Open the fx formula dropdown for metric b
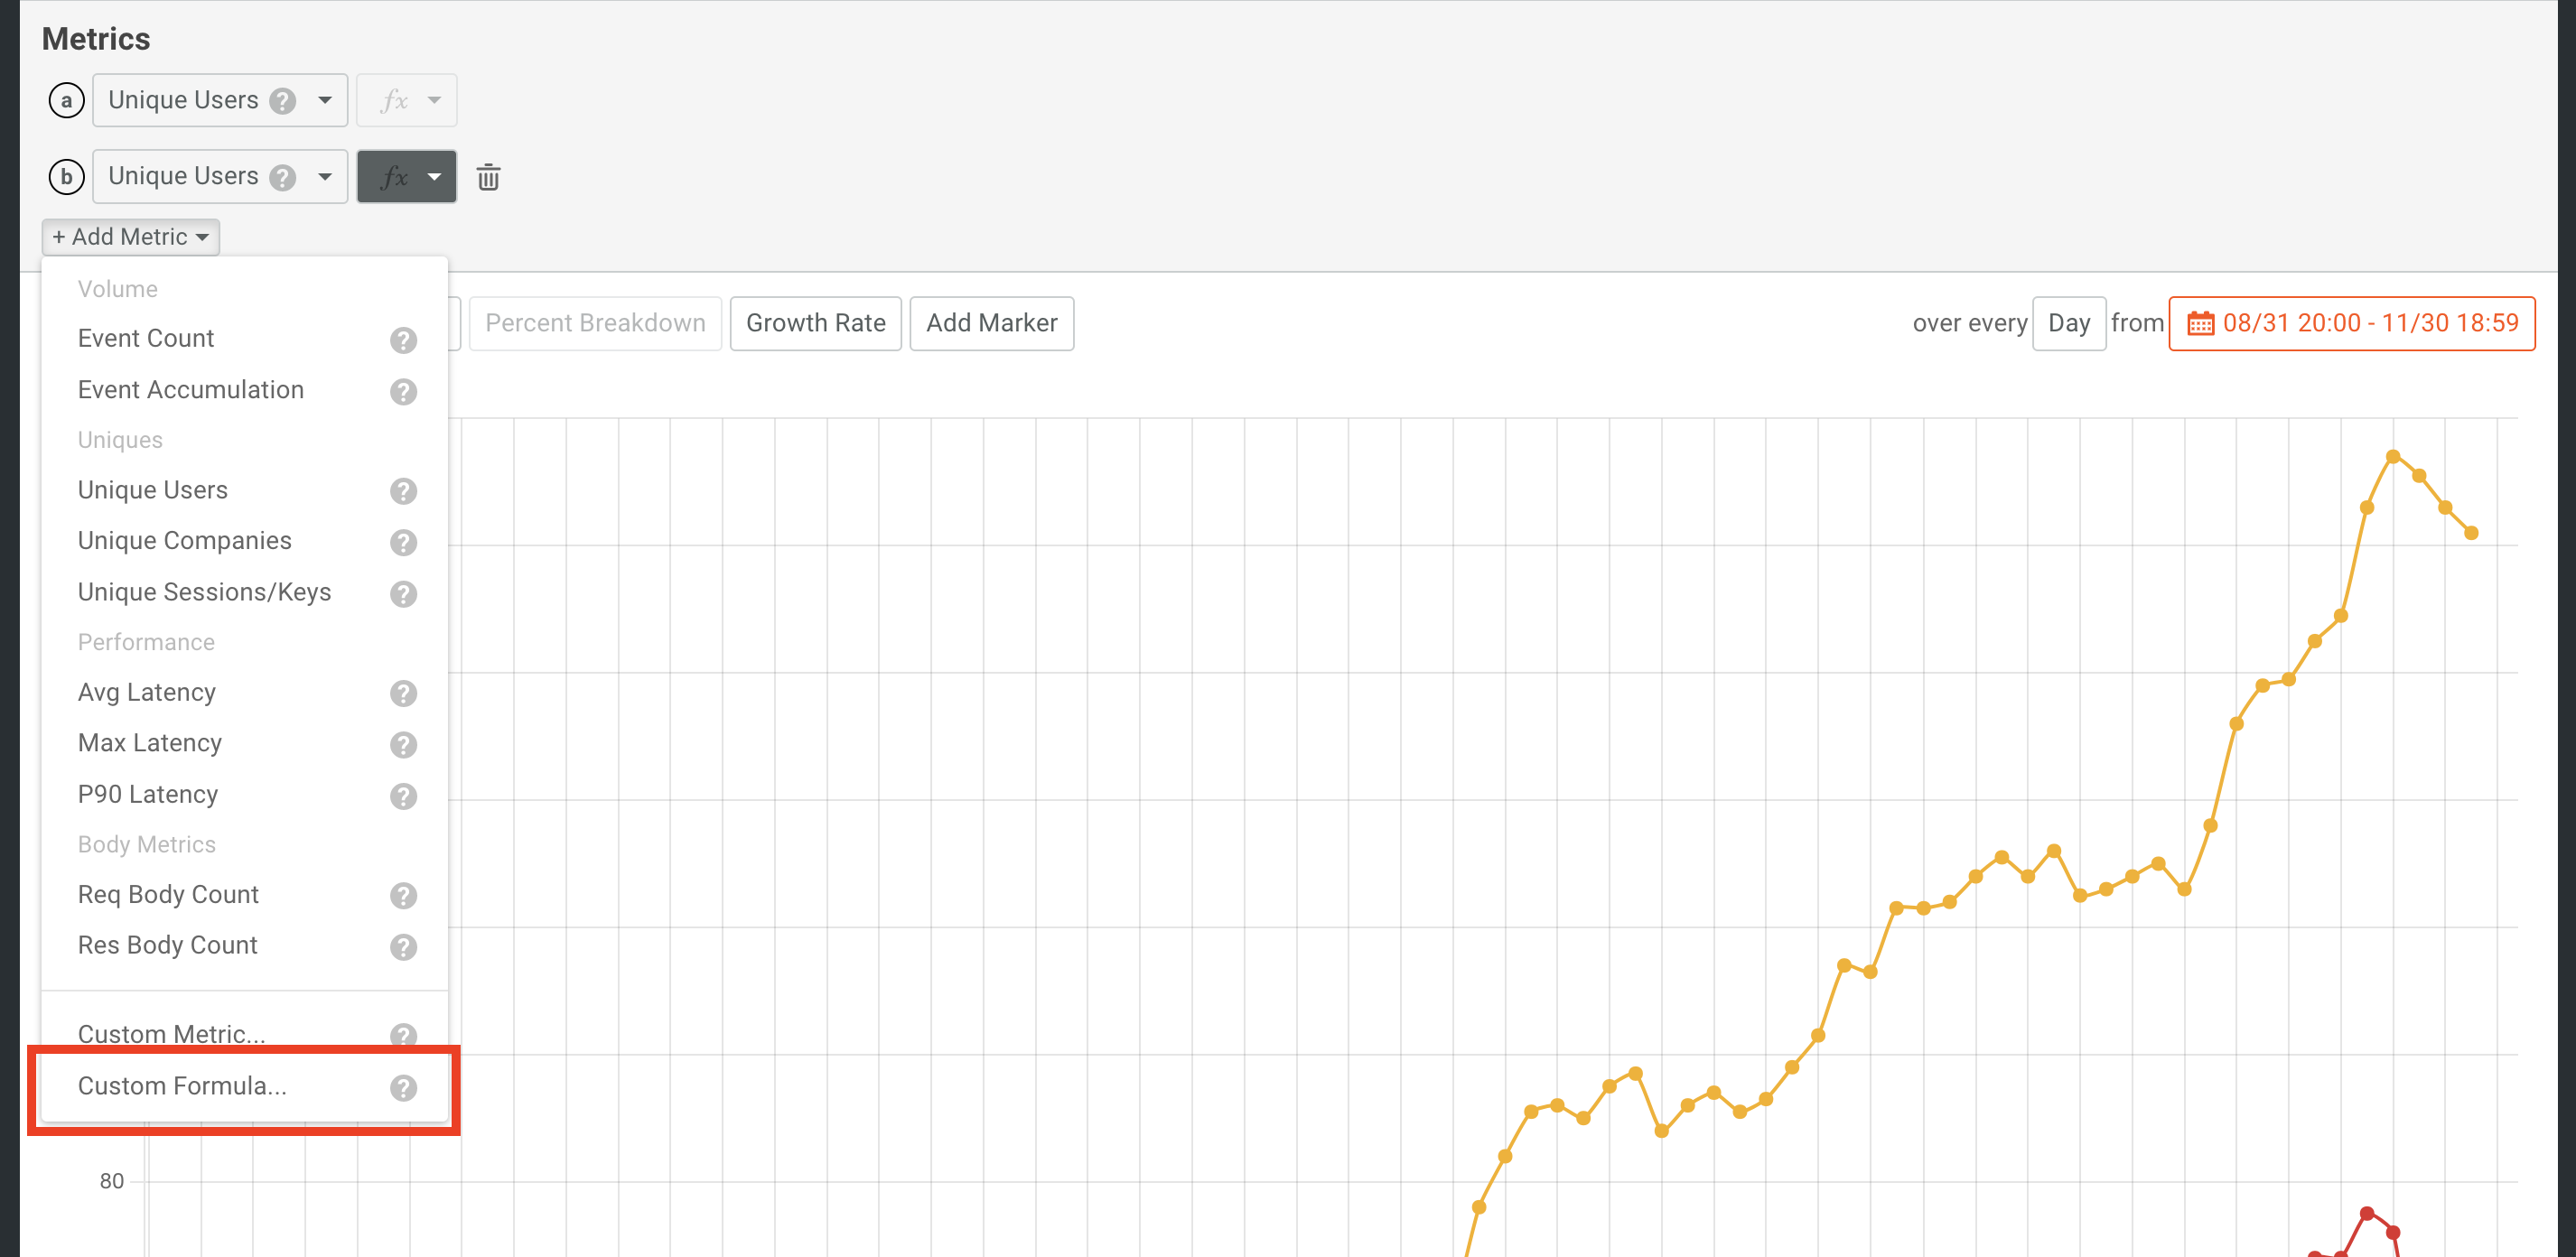 tap(407, 177)
